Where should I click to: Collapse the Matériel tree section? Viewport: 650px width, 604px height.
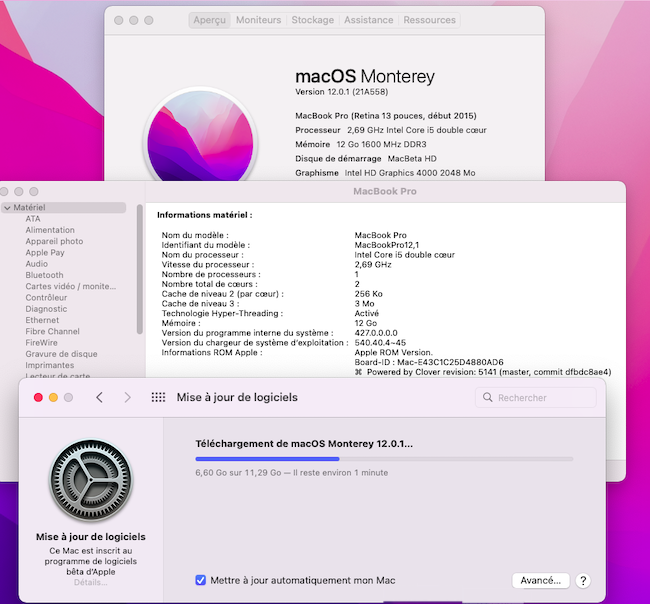point(7,208)
